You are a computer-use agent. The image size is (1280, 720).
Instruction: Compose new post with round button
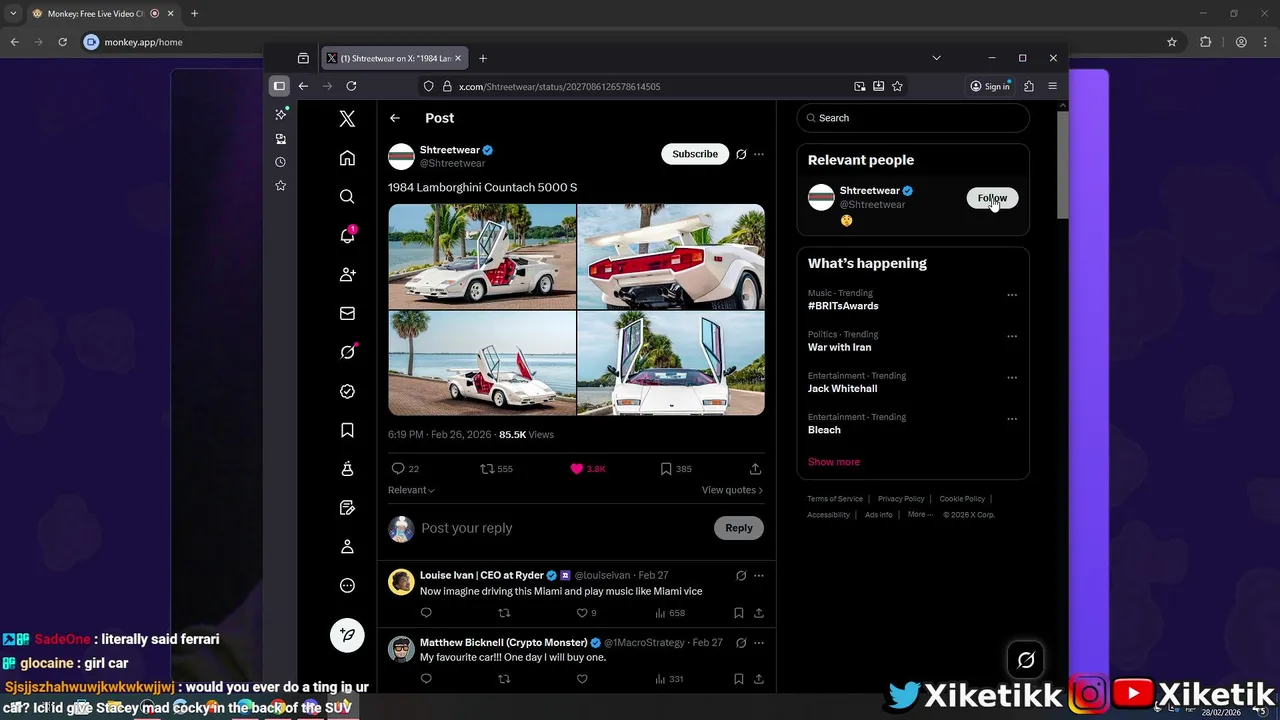347,636
